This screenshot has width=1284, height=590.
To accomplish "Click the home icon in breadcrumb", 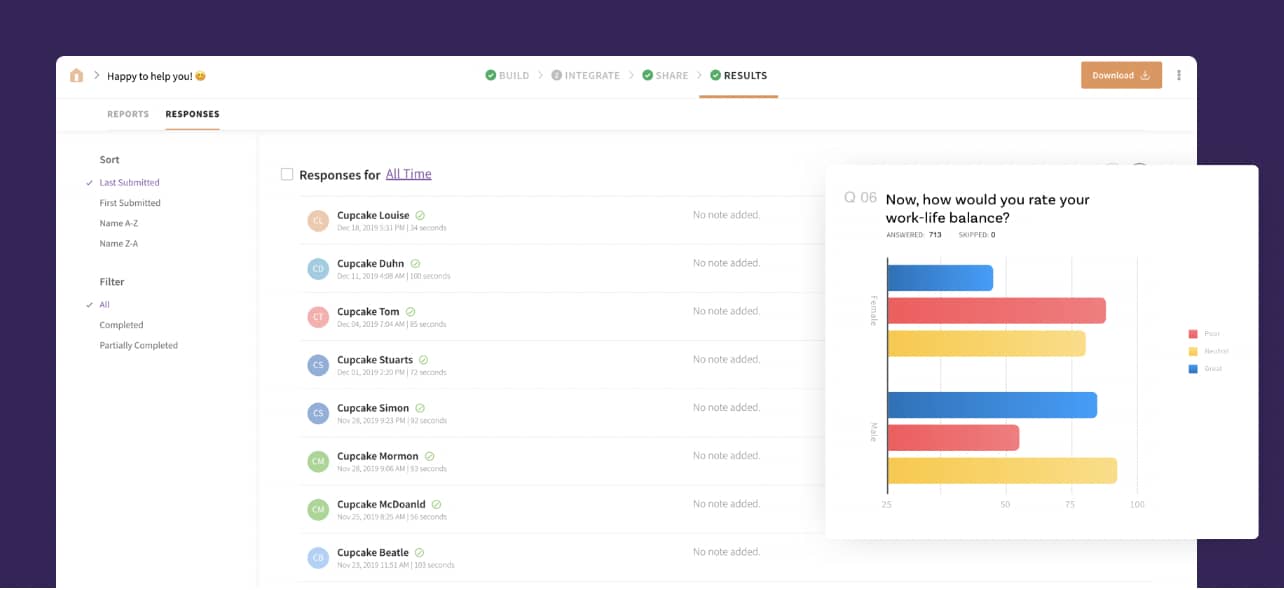I will [77, 76].
